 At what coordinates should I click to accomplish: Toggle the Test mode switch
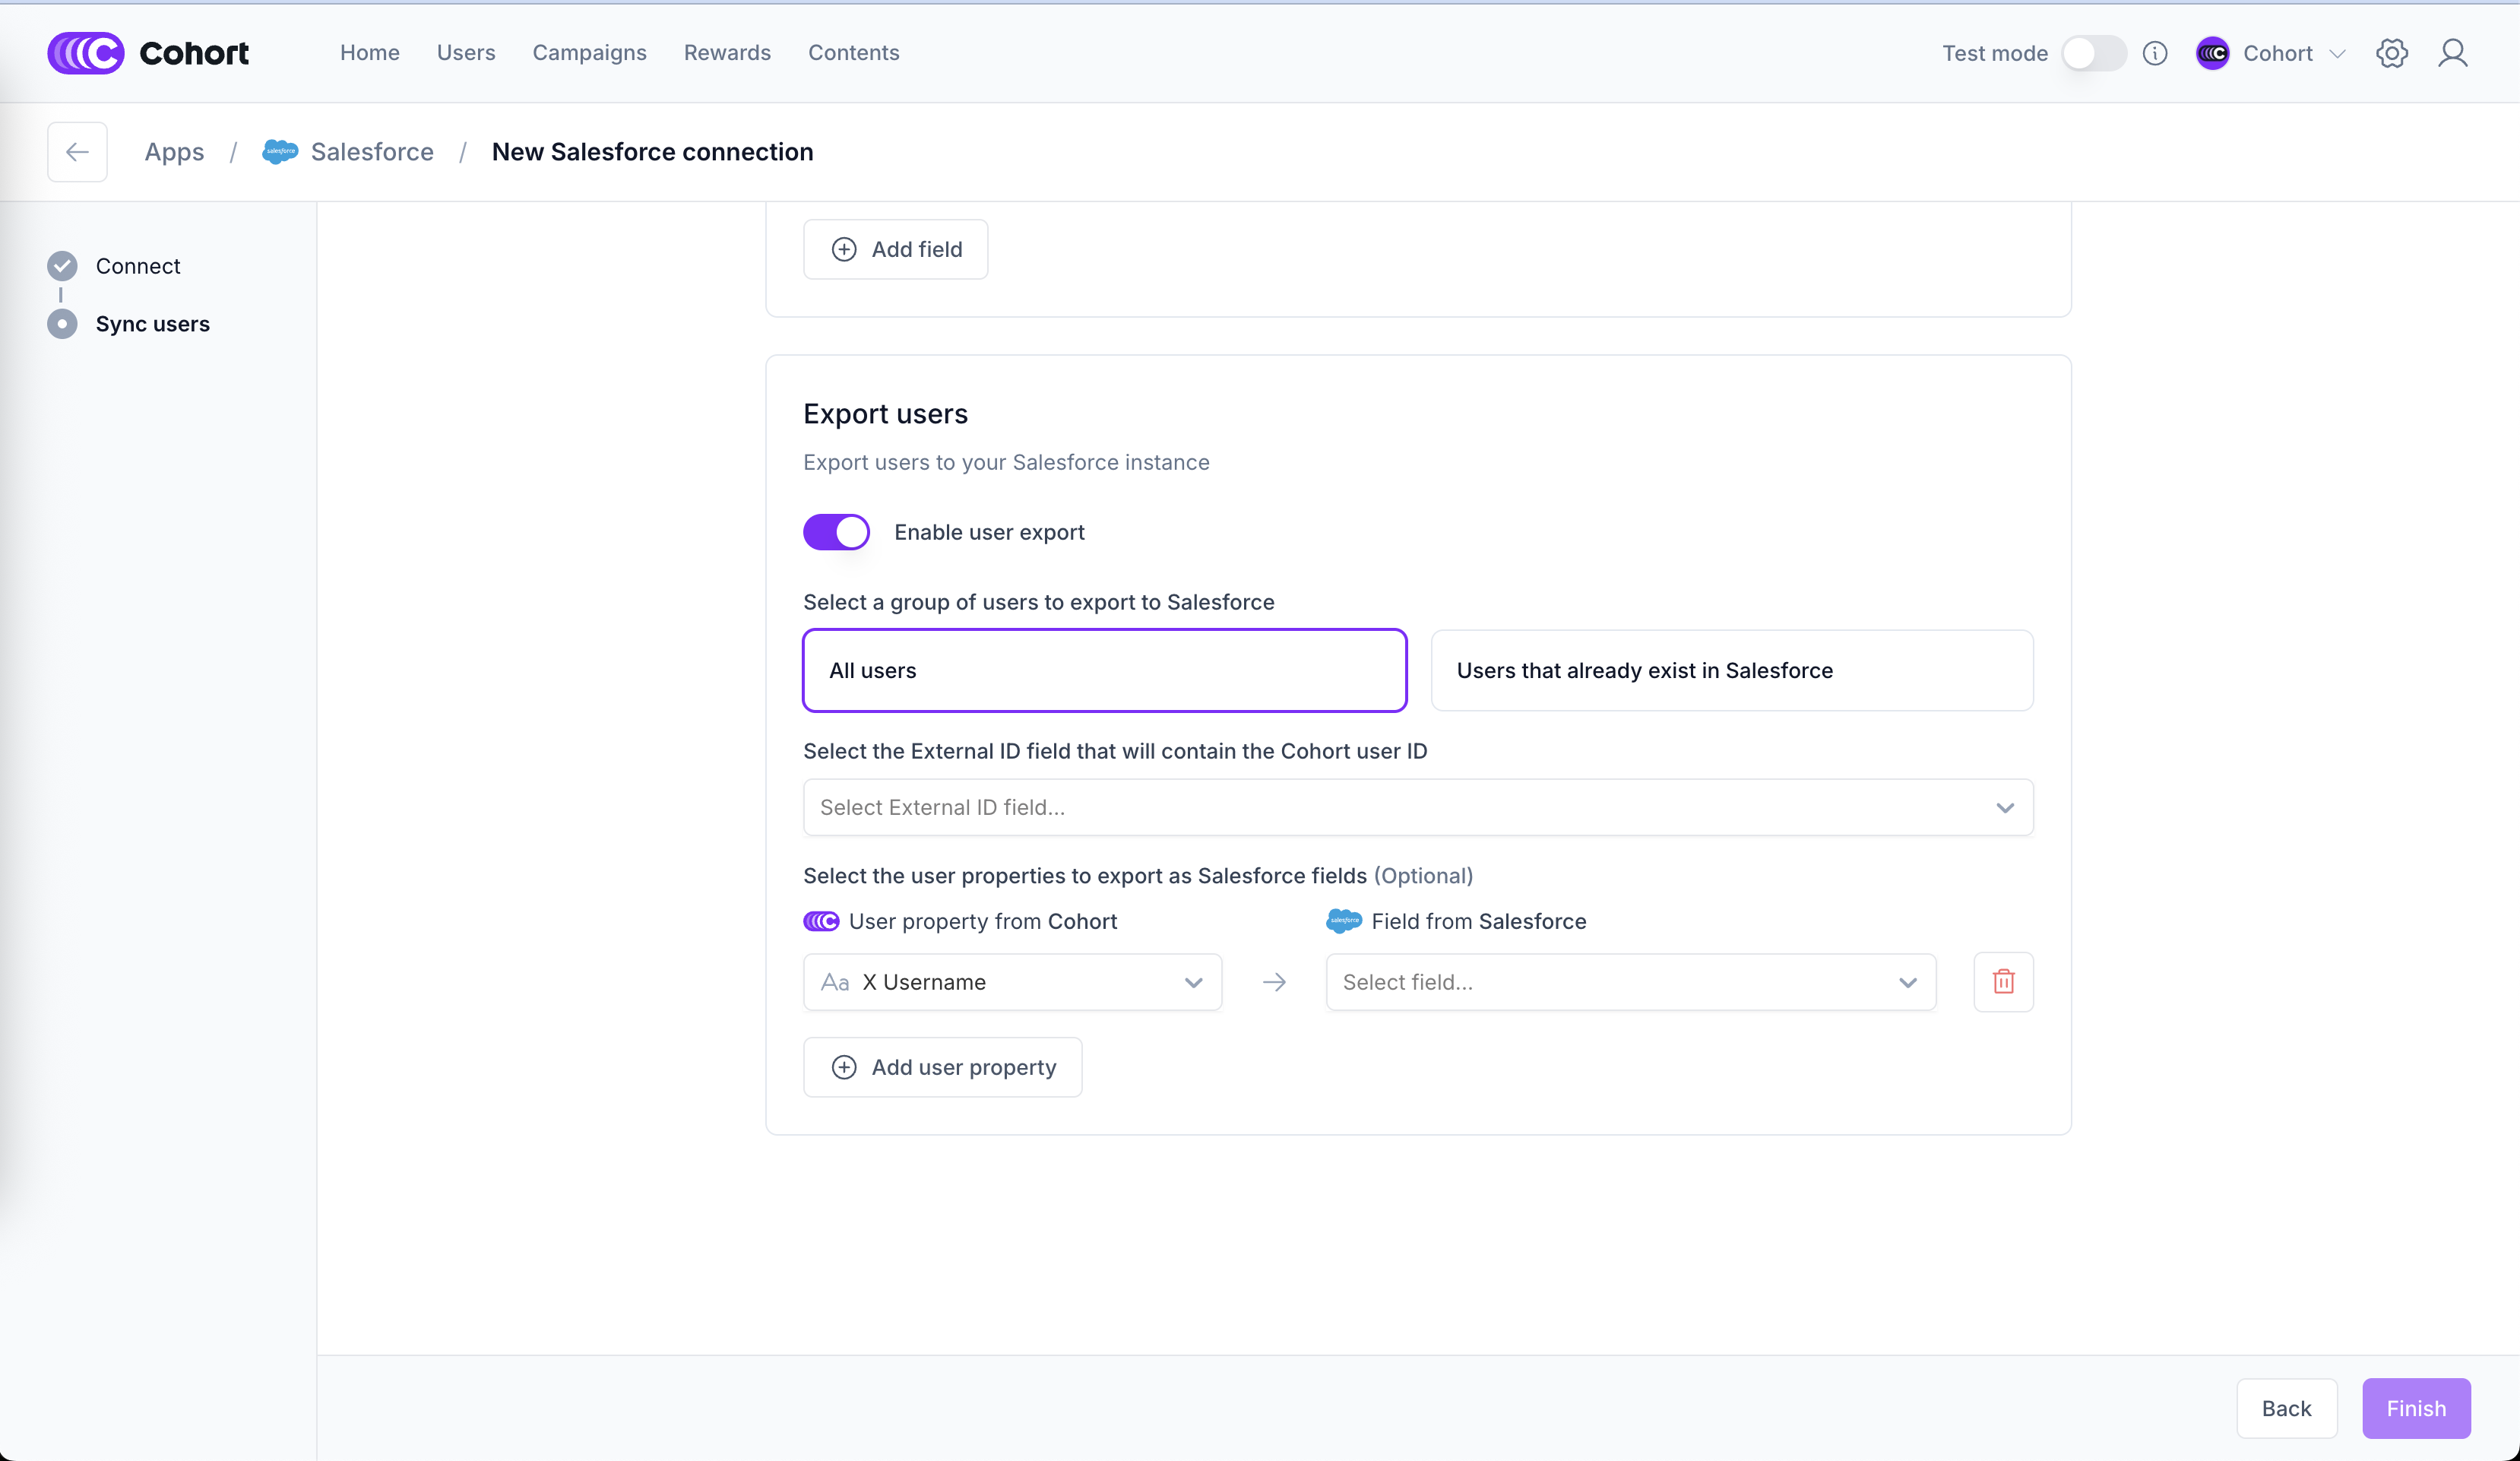click(2093, 53)
